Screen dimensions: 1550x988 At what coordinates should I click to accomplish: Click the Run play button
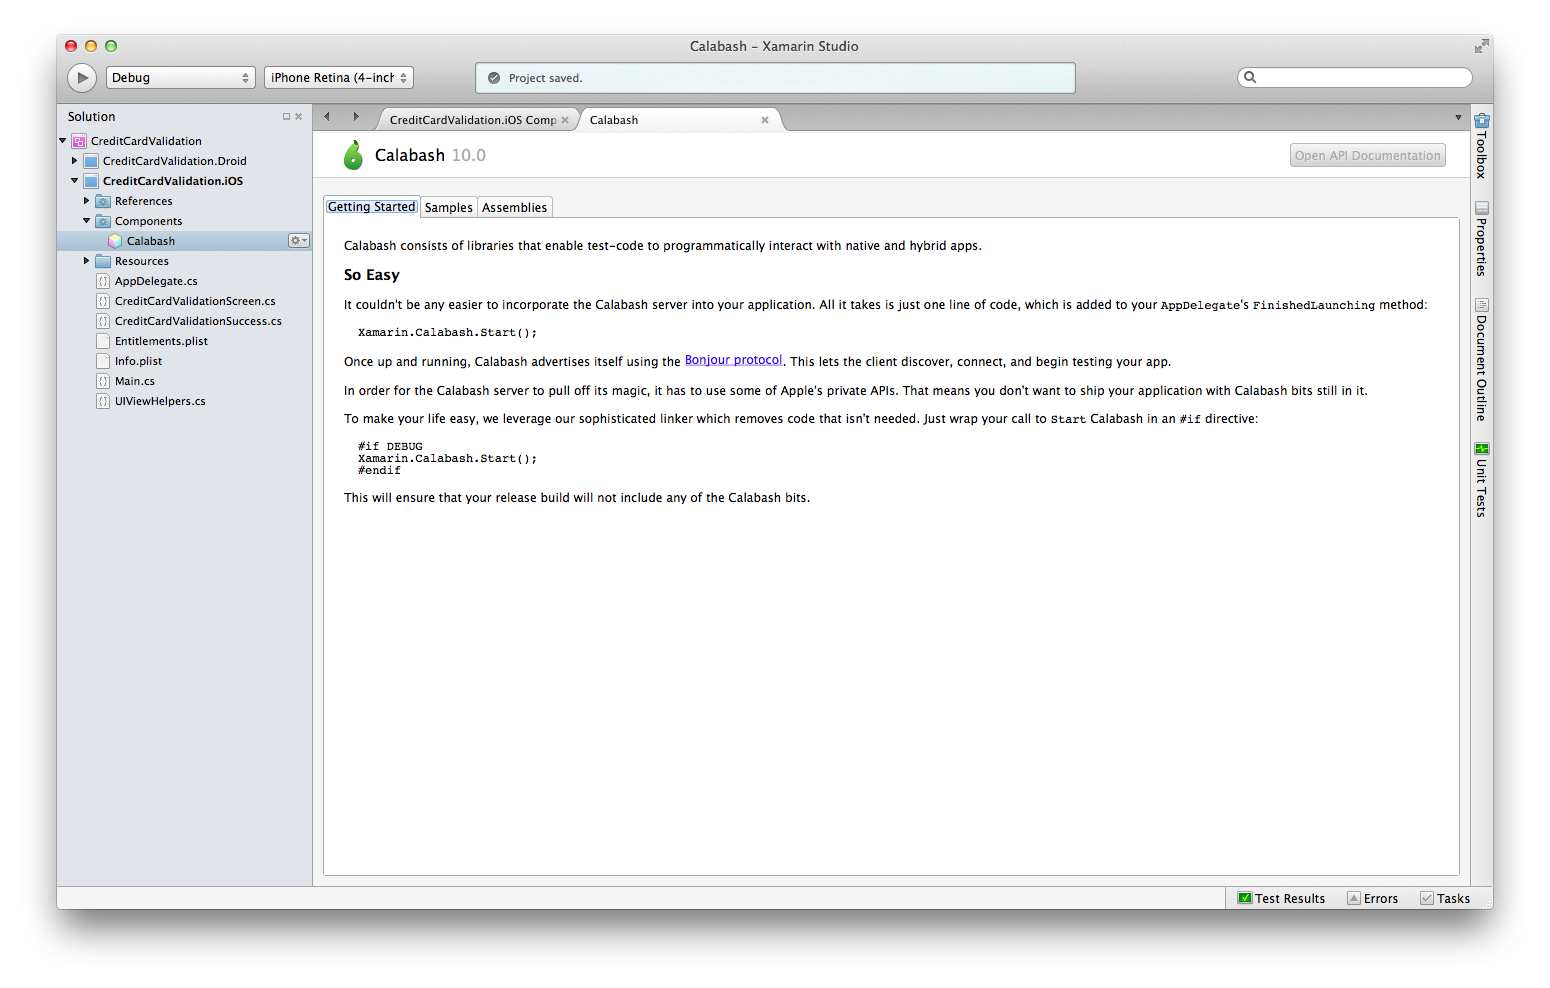[x=82, y=78]
